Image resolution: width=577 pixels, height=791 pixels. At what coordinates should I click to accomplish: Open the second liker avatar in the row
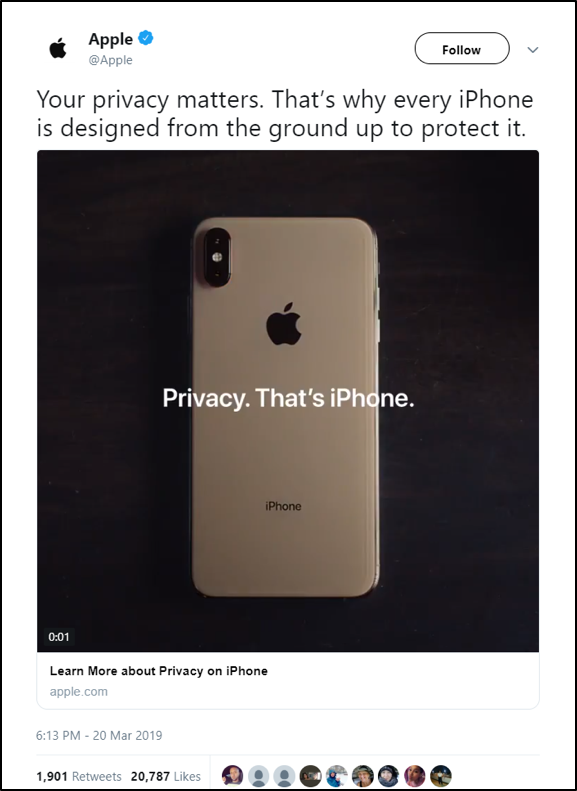pyautogui.click(x=259, y=776)
